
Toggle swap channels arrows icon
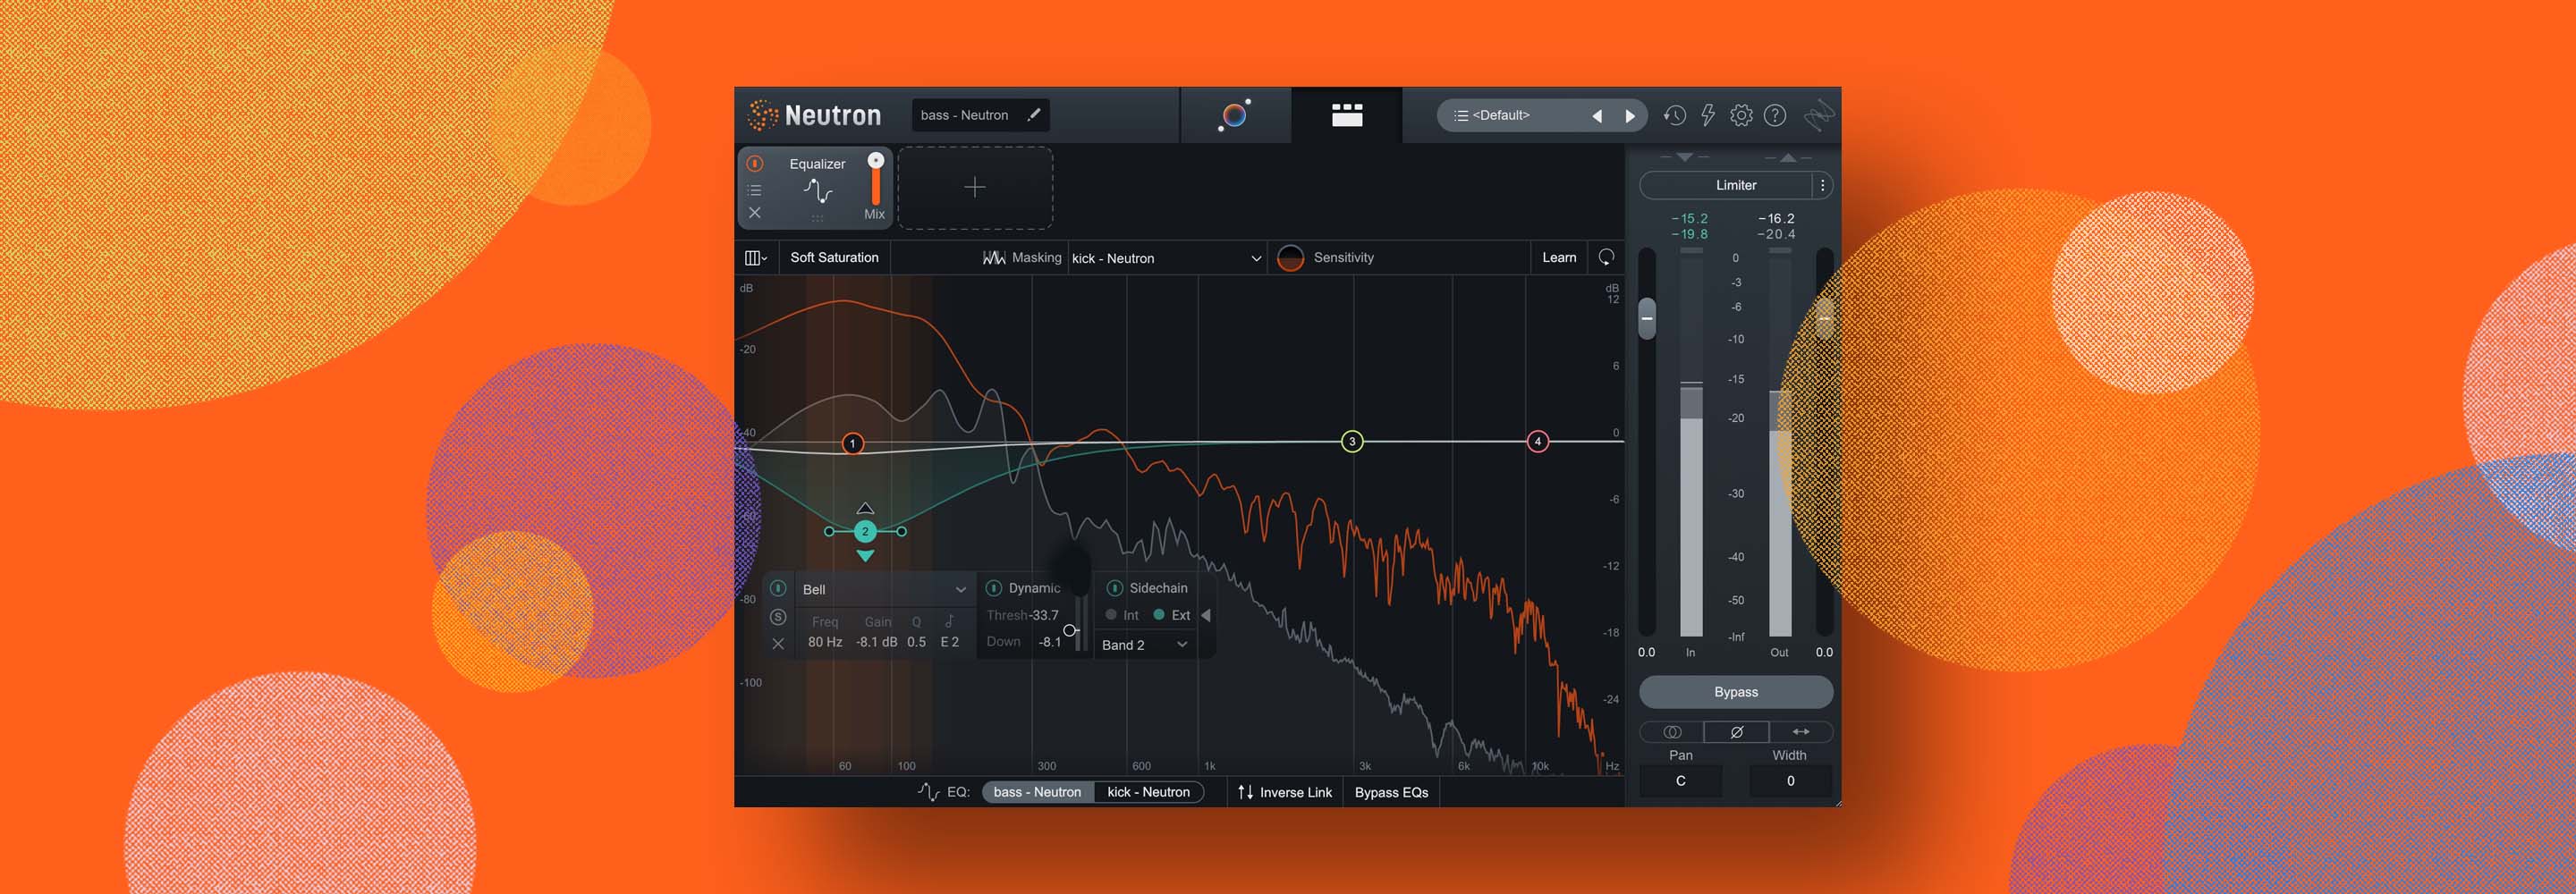pos(1801,732)
